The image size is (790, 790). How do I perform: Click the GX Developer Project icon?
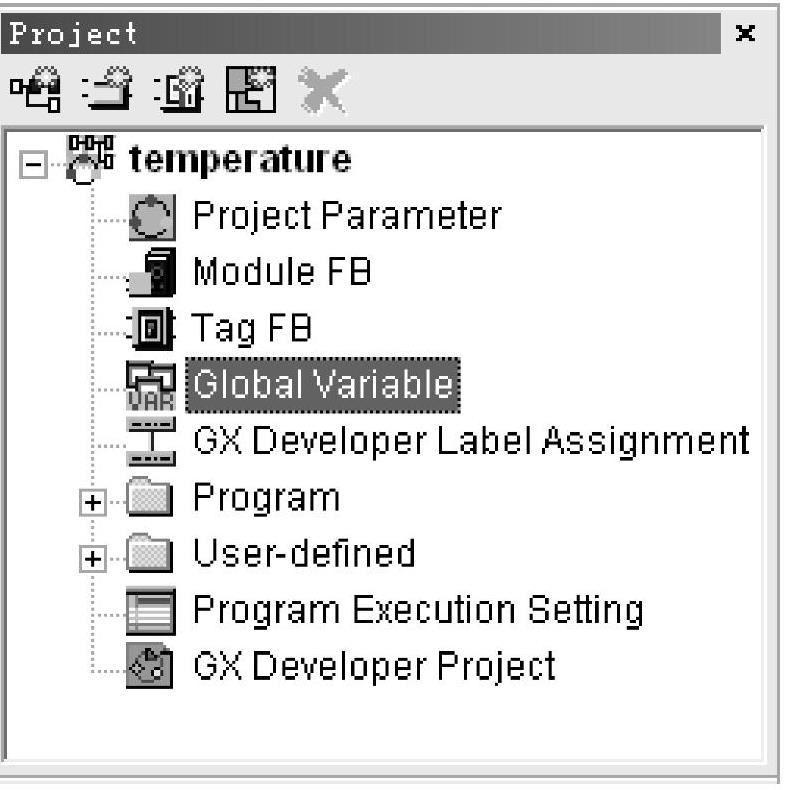(150, 666)
